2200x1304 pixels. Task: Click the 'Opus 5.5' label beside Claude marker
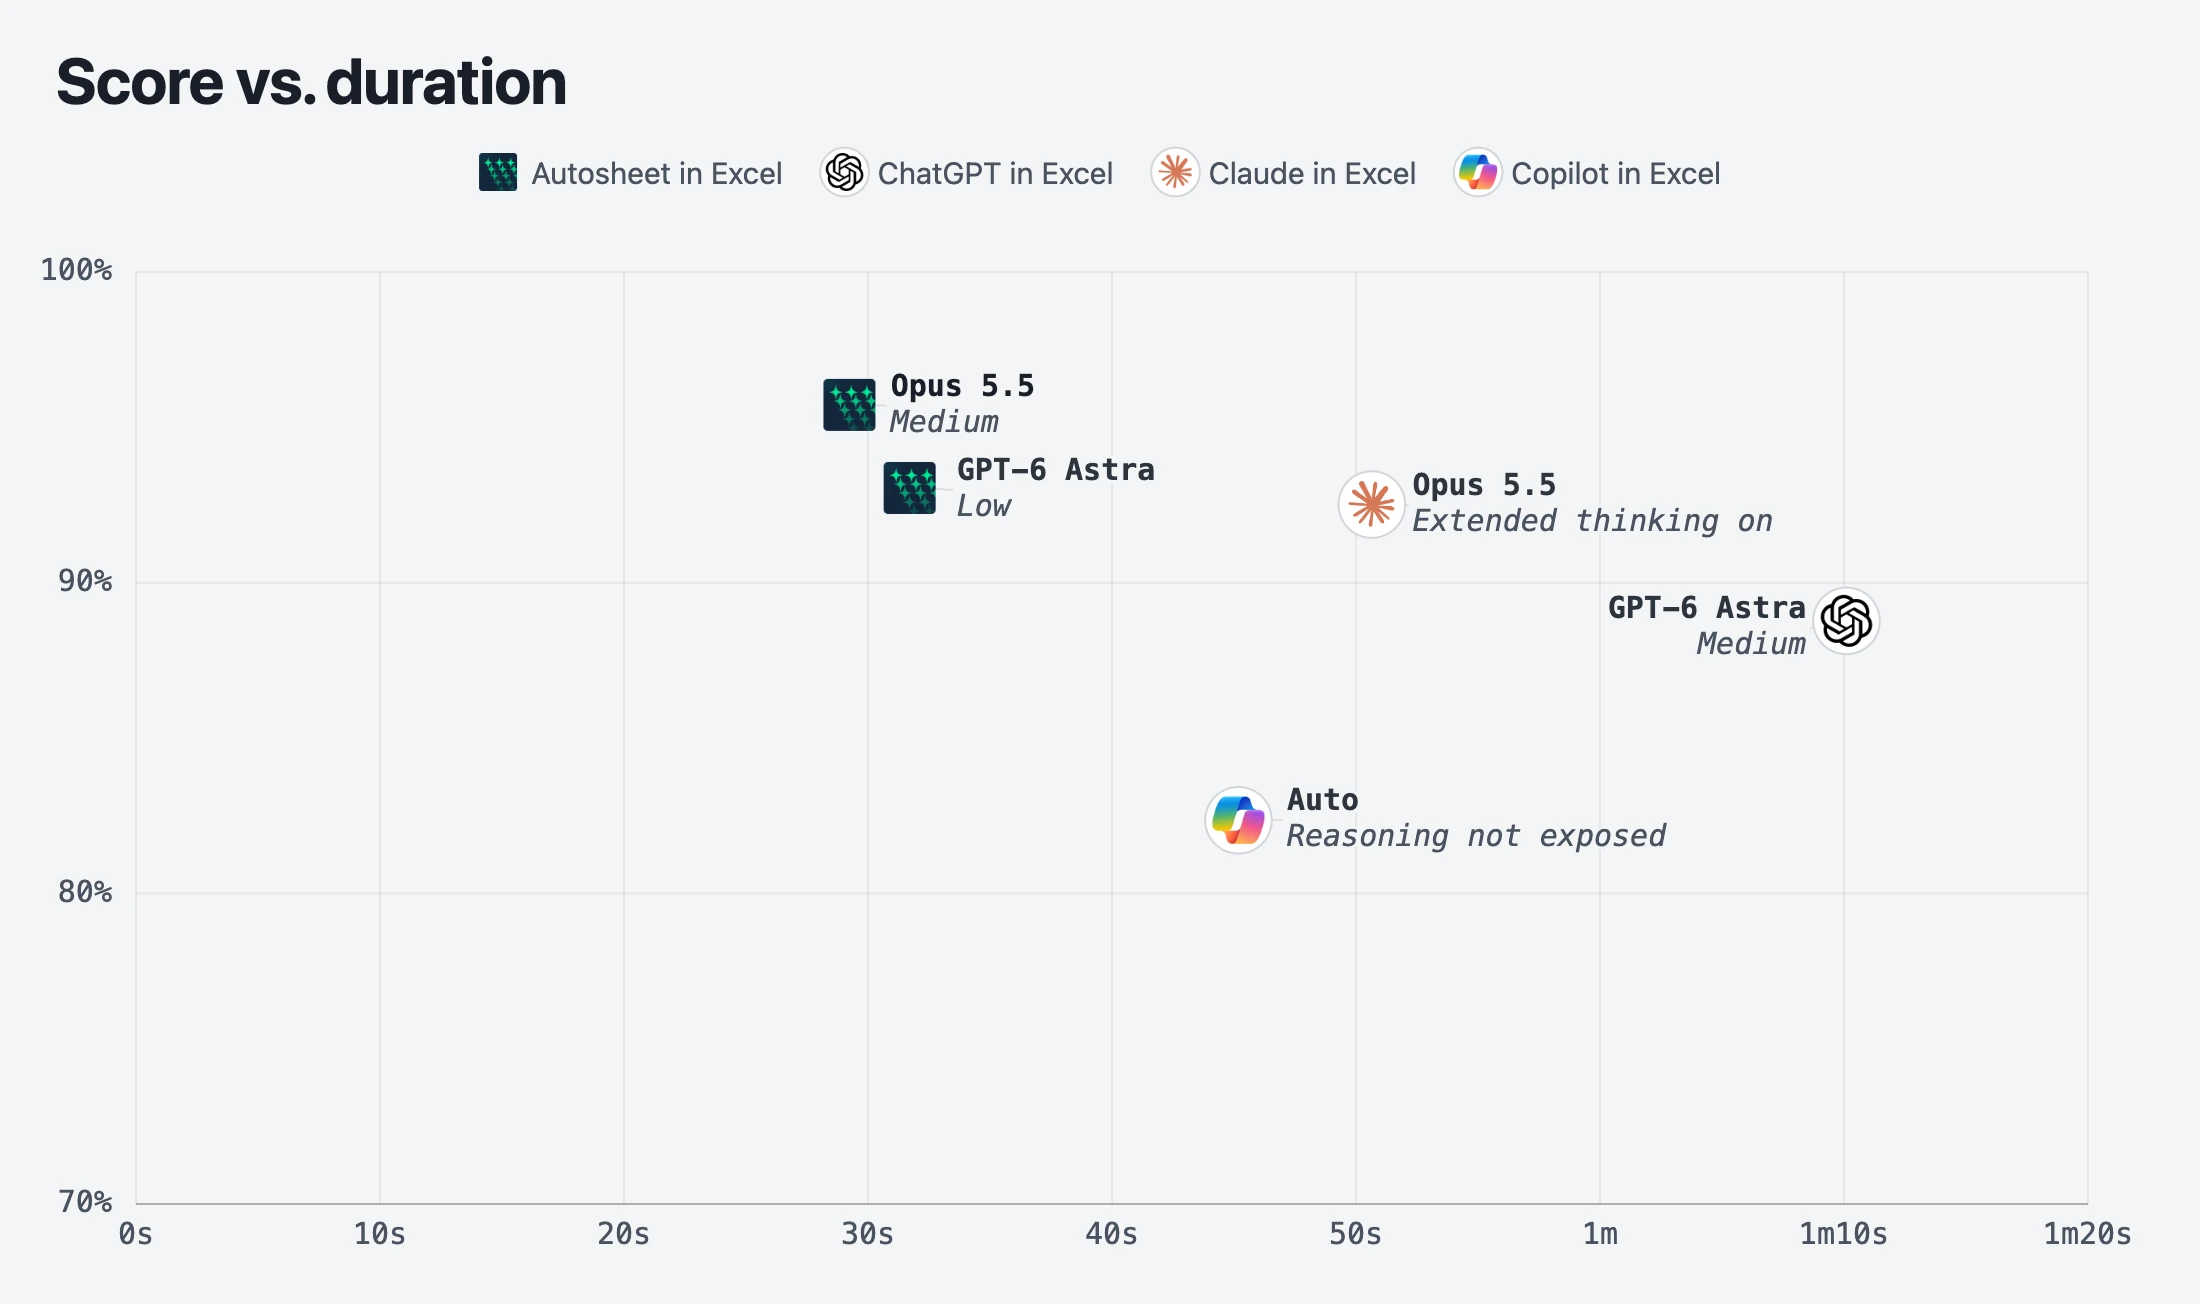pyautogui.click(x=1484, y=485)
